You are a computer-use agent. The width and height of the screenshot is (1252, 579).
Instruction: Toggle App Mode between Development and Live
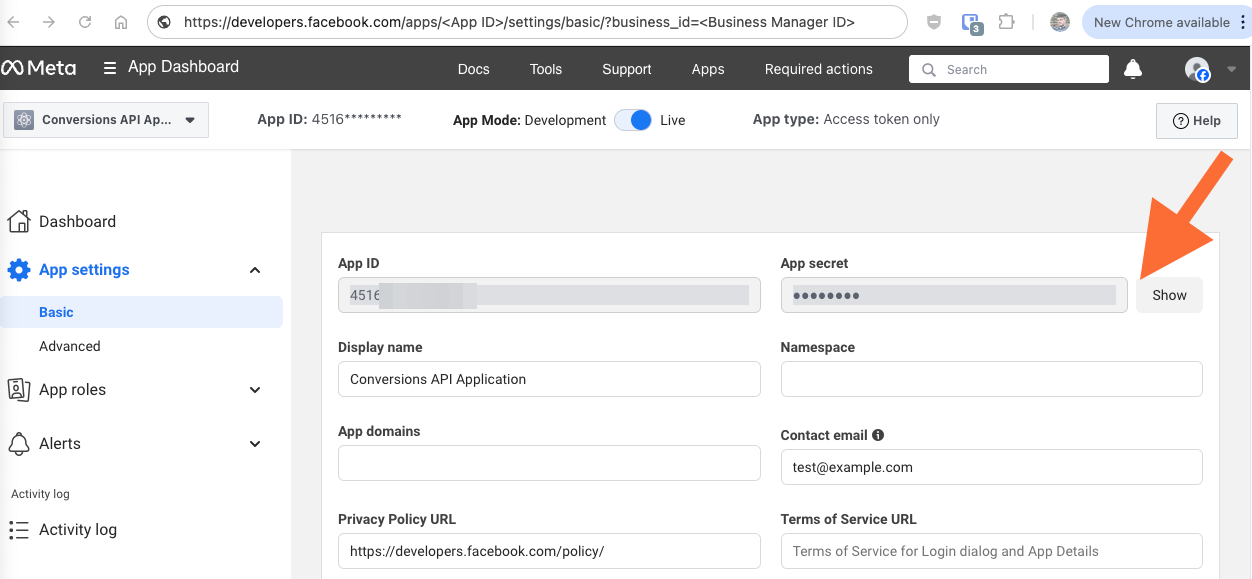point(633,120)
